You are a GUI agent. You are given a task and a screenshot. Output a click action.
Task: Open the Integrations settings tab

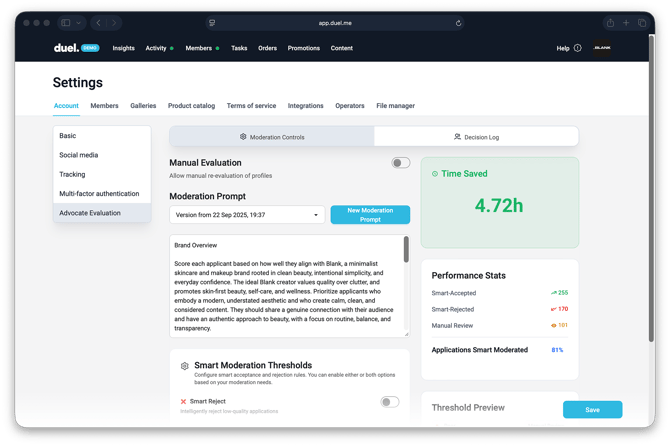[305, 106]
